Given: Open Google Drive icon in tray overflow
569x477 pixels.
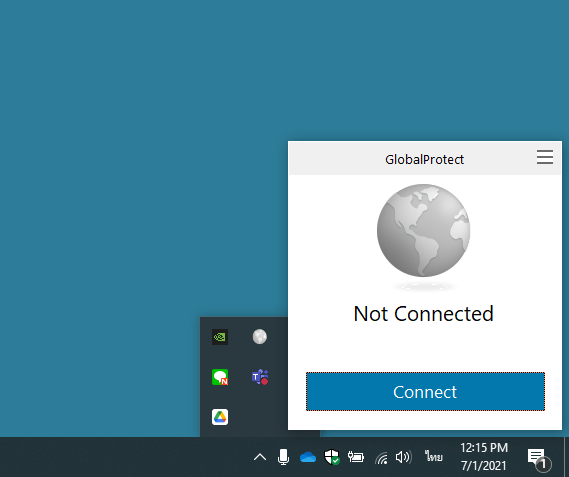Looking at the screenshot, I should [x=220, y=417].
